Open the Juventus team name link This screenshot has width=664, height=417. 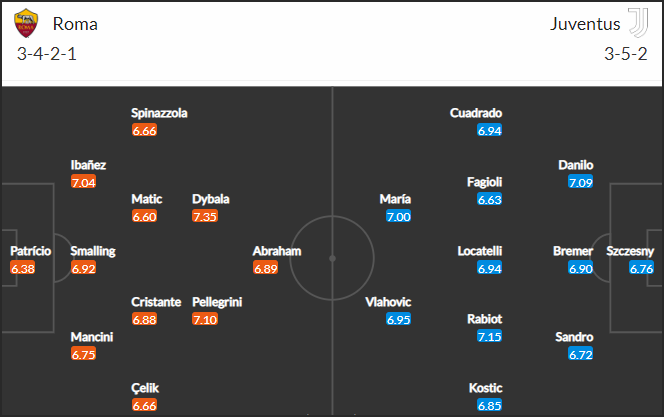tap(585, 24)
